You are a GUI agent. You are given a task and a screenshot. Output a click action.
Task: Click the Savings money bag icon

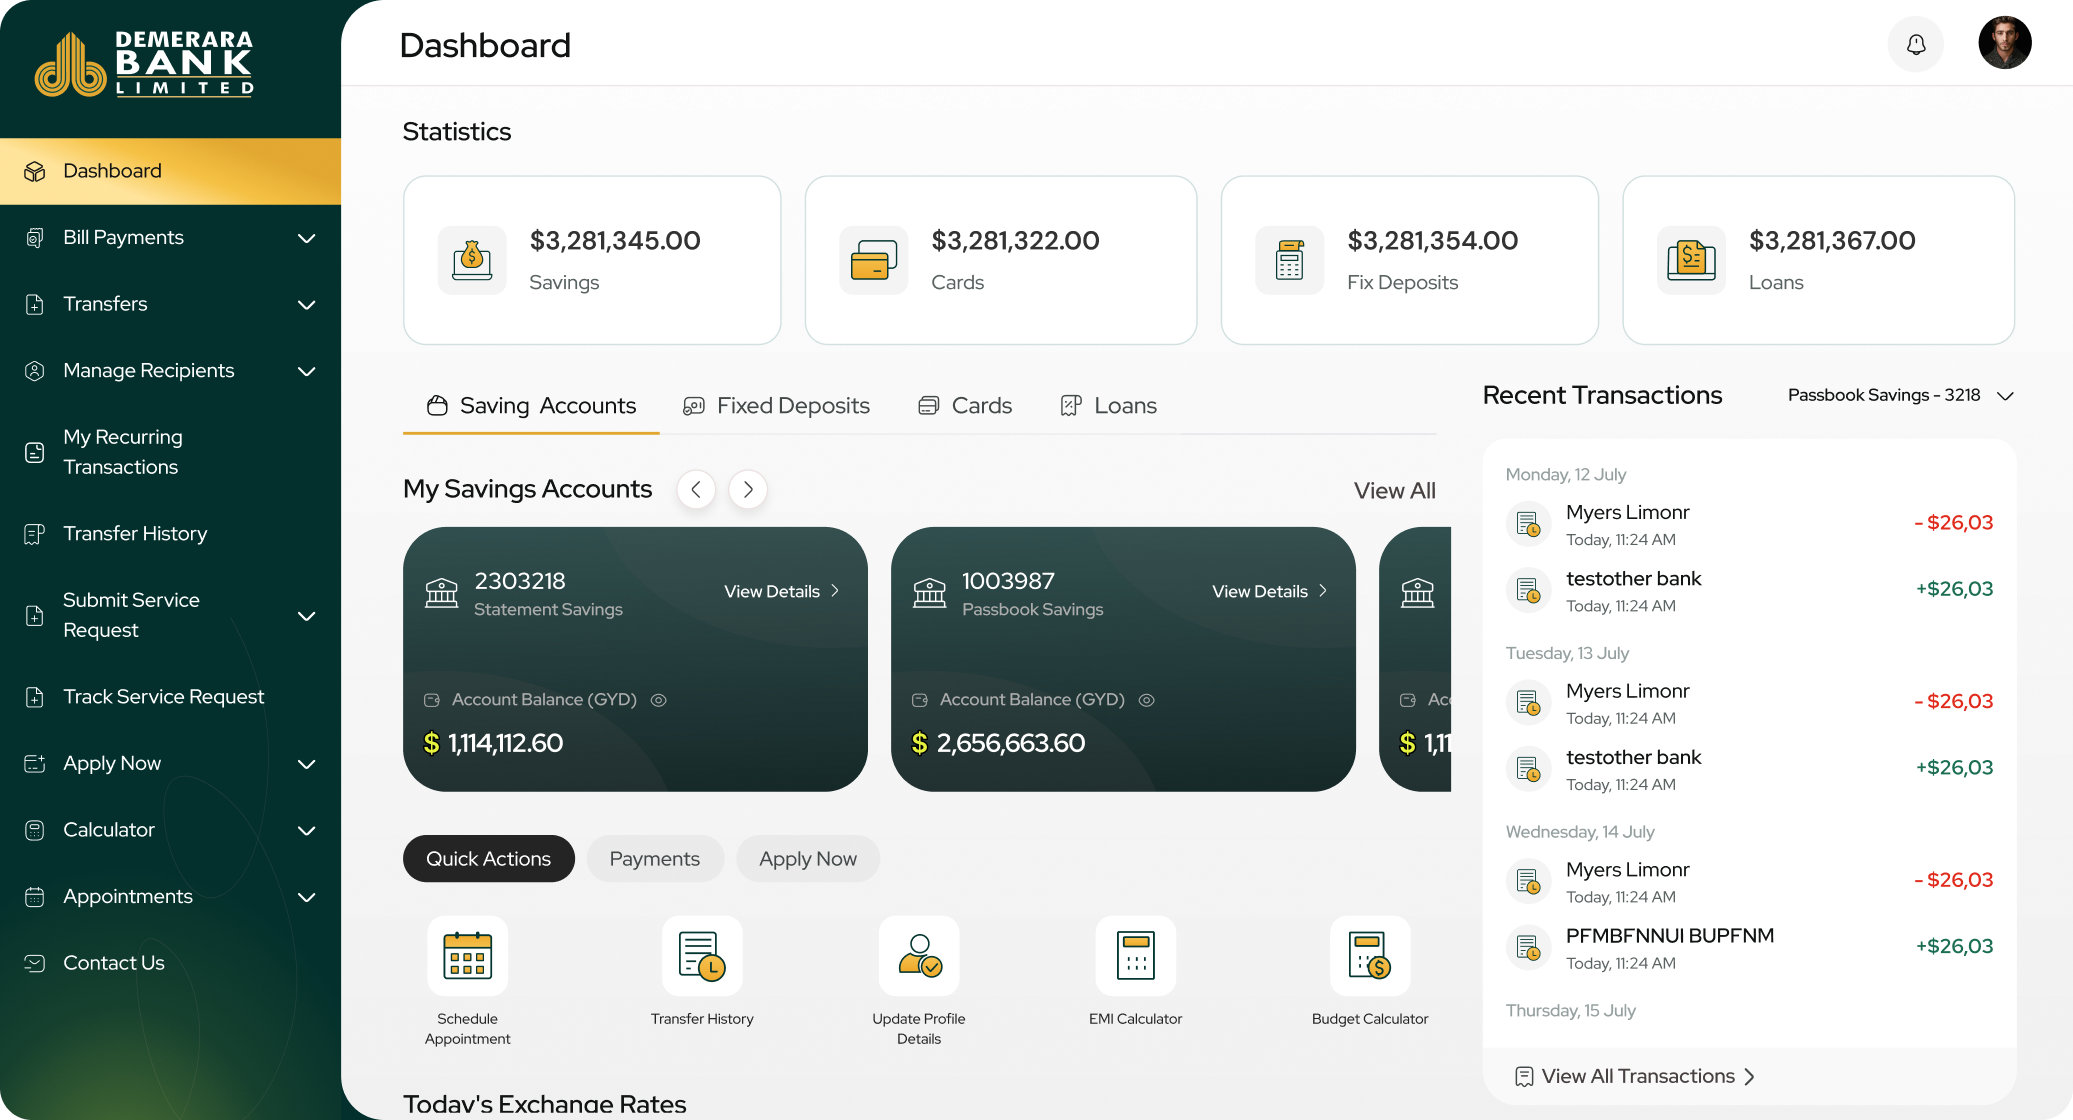(472, 260)
